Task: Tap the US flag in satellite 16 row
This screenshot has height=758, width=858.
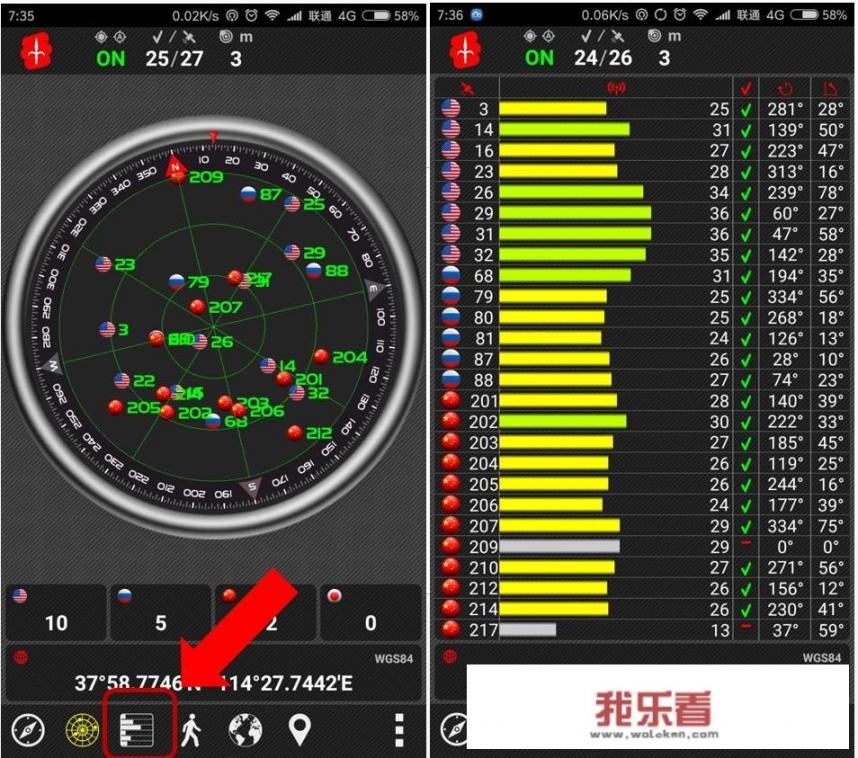Action: [x=451, y=150]
